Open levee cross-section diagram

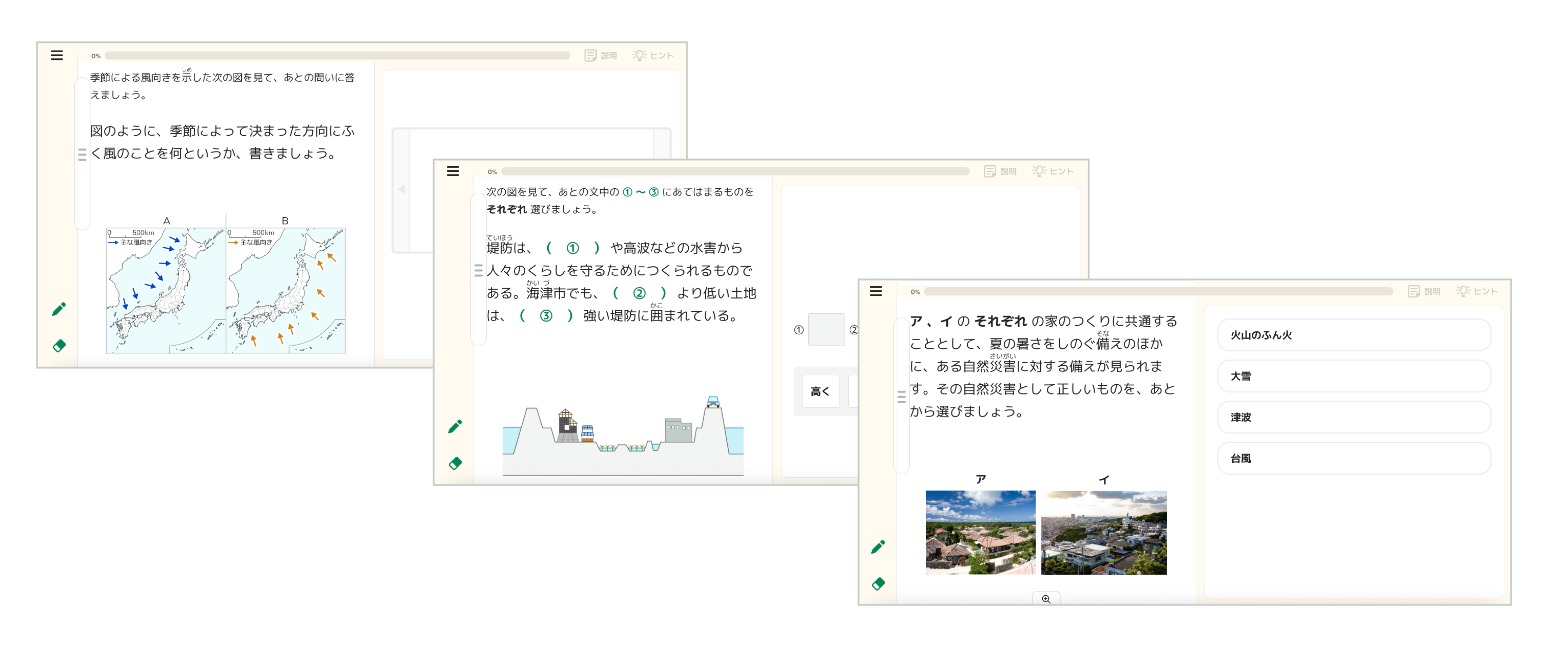[x=623, y=436]
